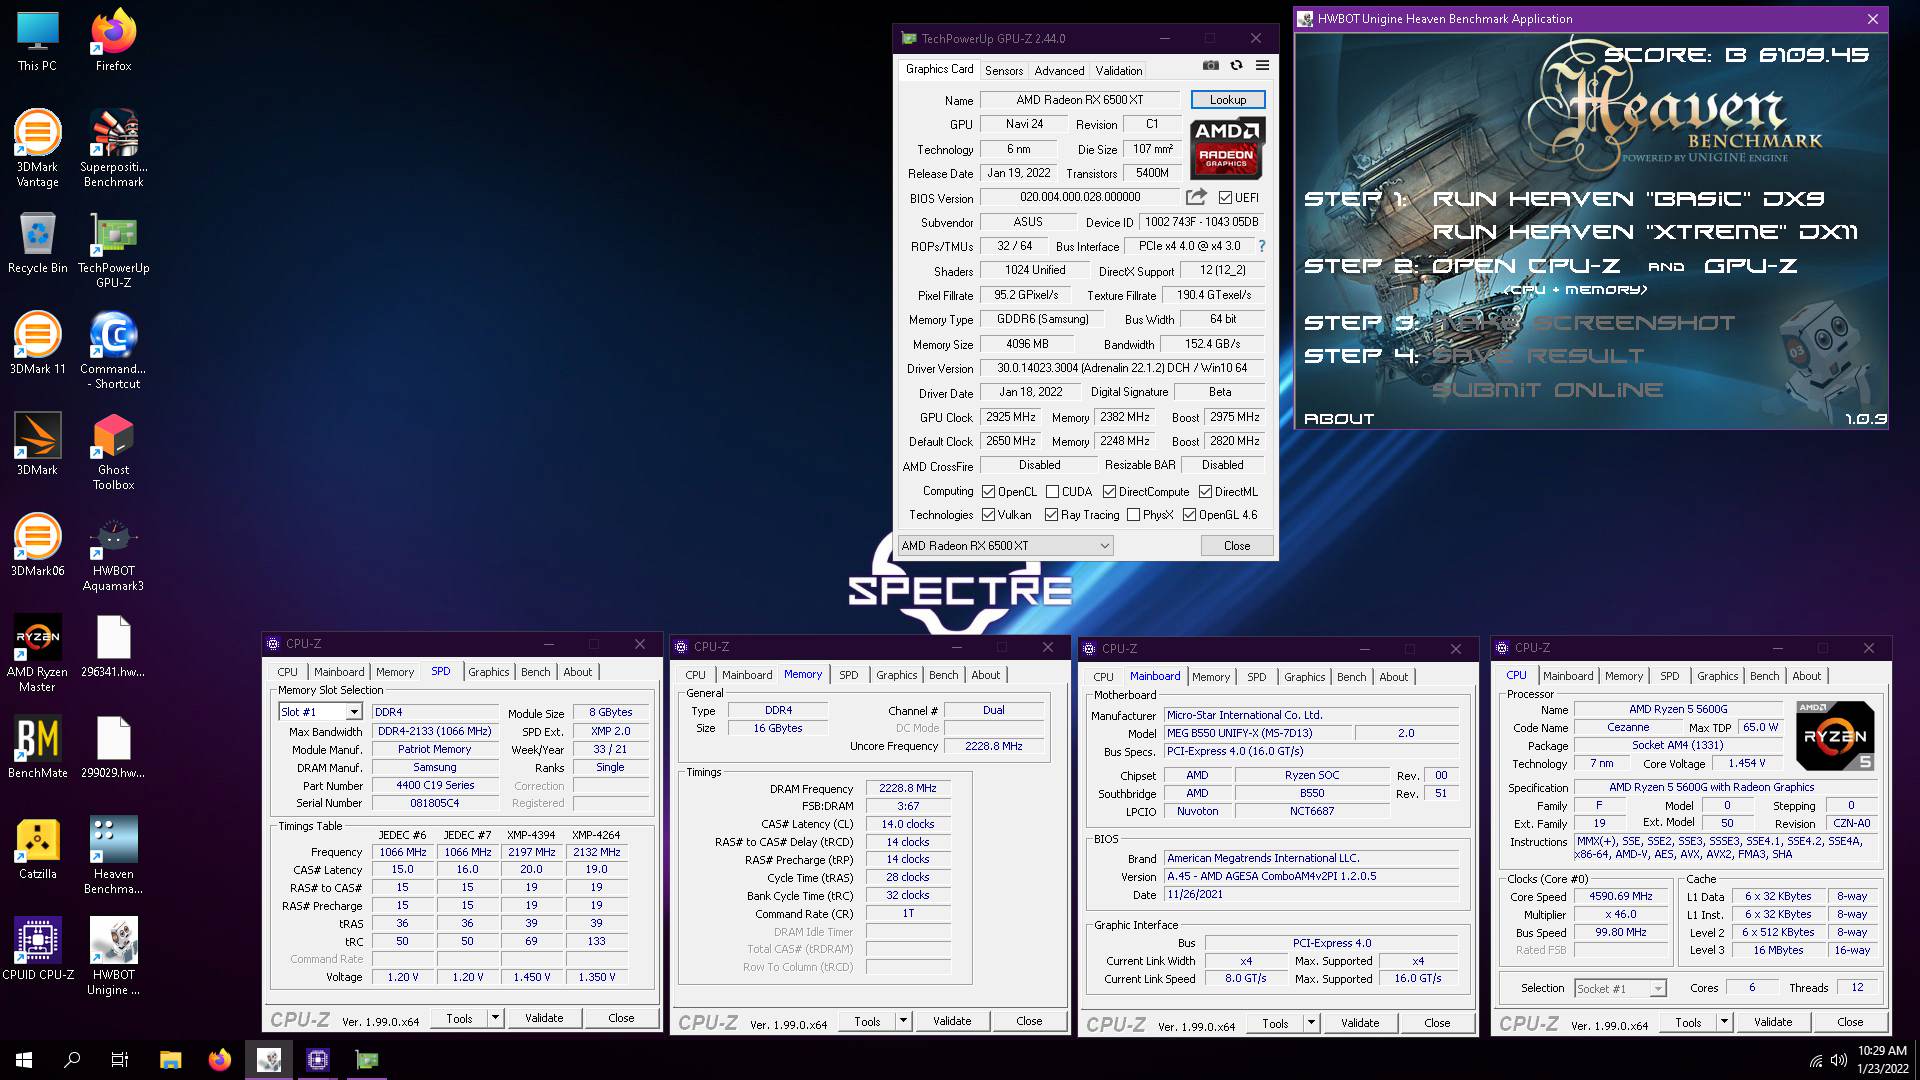Open File Explorer from the taskbar
Screen dimensions: 1920x1080
pyautogui.click(x=170, y=1060)
